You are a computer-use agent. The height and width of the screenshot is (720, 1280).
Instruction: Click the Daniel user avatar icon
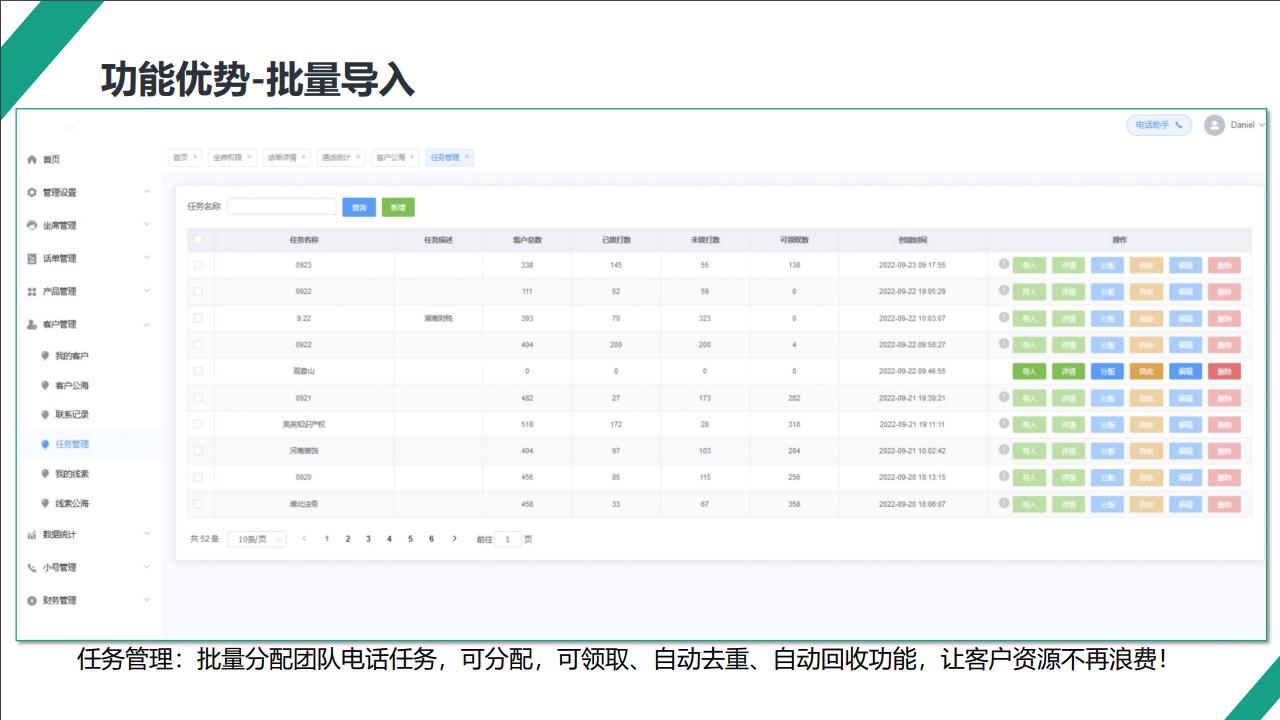(x=1214, y=125)
